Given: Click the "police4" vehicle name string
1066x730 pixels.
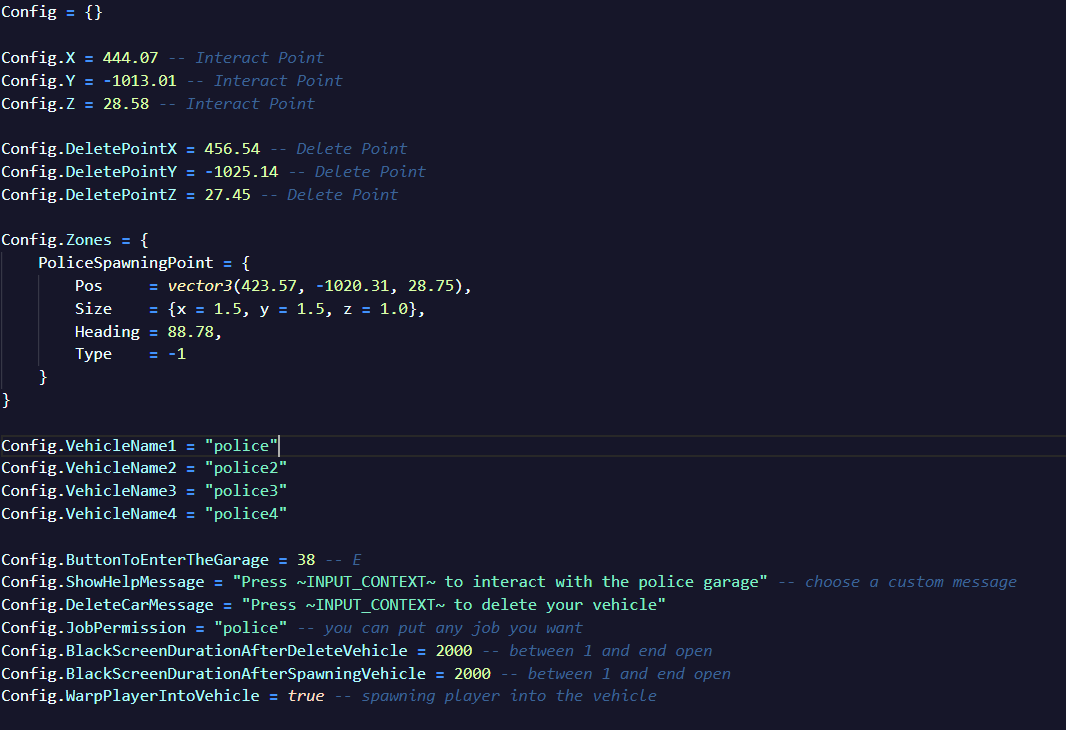Looking at the screenshot, I should point(245,514).
